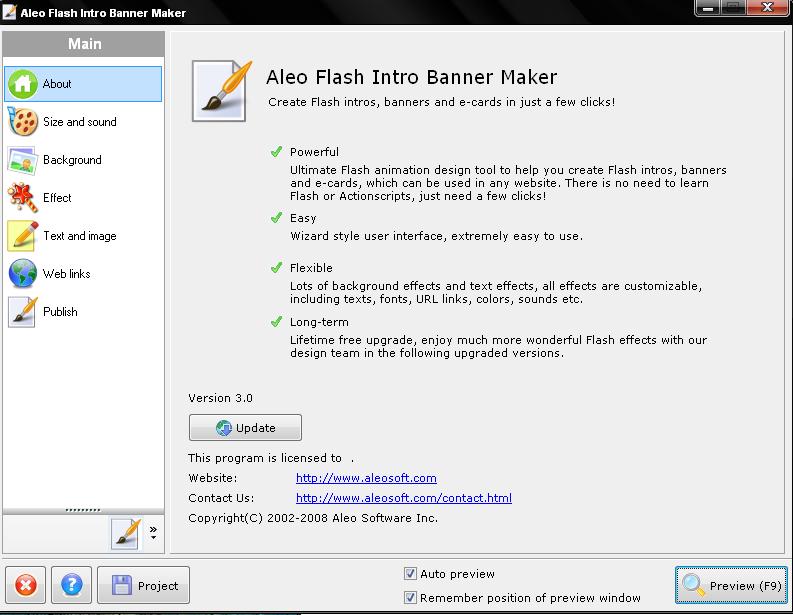Click the "This program is licensed to" text
The width and height of the screenshot is (793, 615).
265,458
